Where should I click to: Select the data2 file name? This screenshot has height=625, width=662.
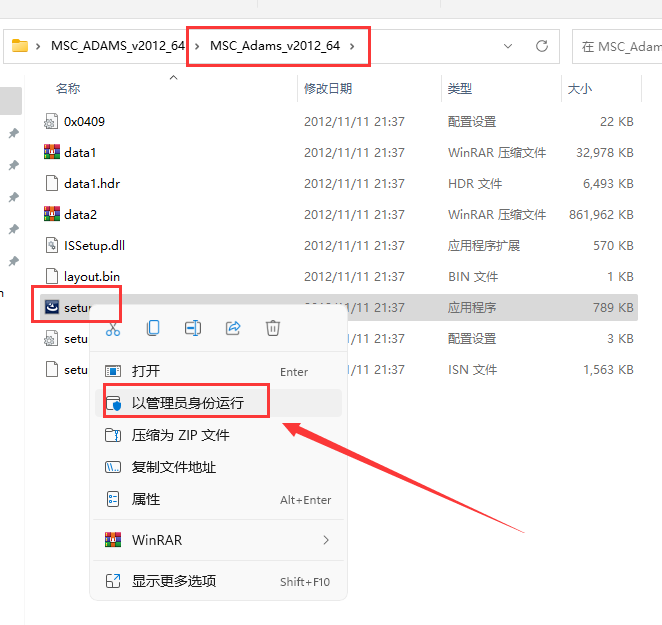coord(80,215)
